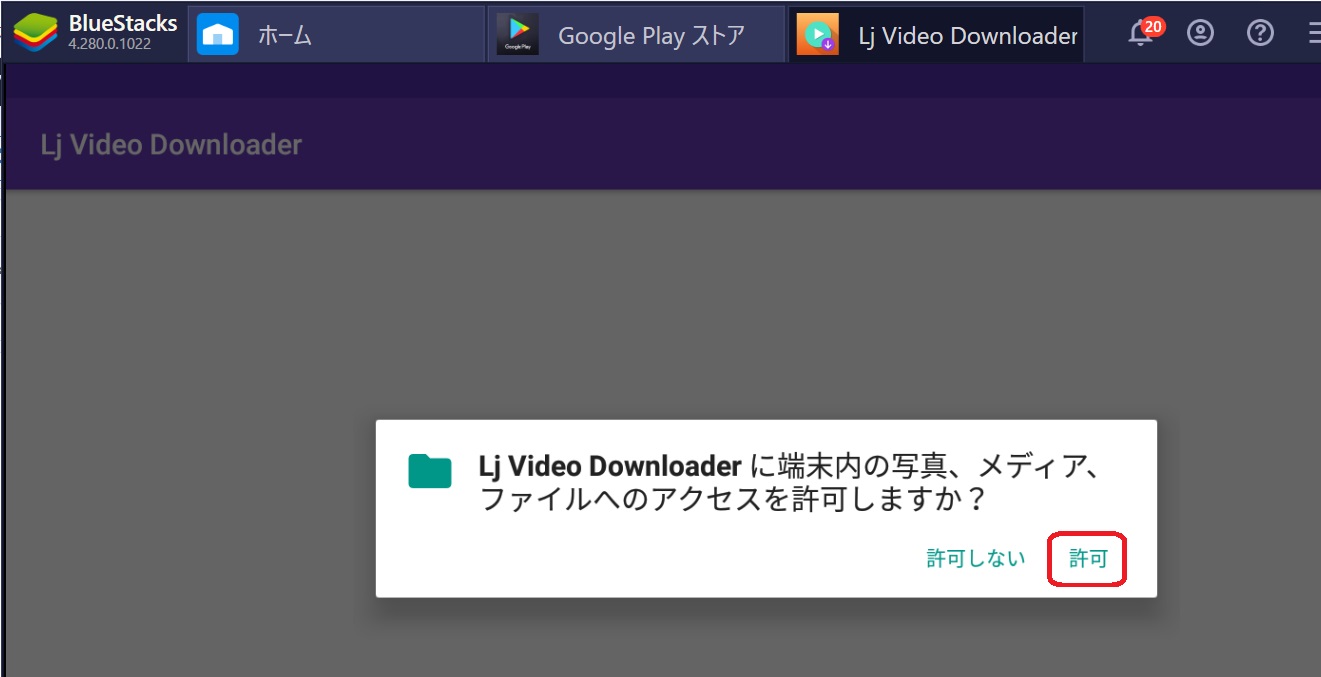Click the Google Play icon in the store tab

point(517,33)
